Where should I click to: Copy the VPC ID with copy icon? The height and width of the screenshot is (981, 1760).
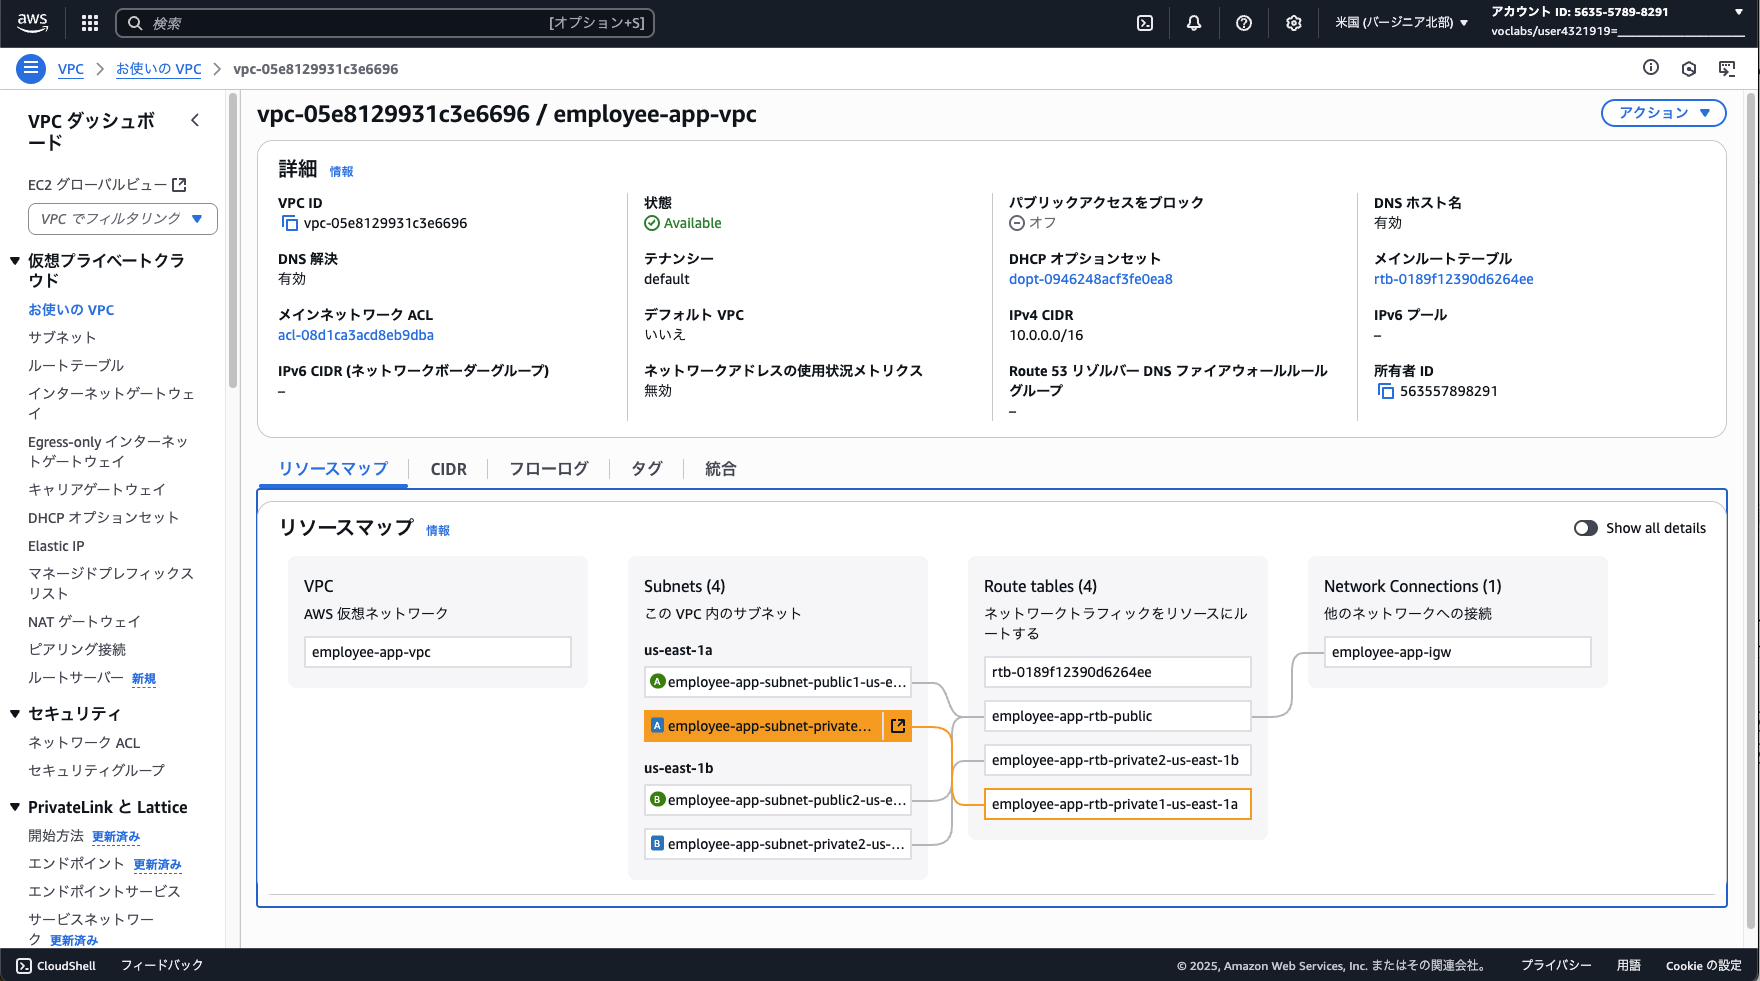point(289,223)
